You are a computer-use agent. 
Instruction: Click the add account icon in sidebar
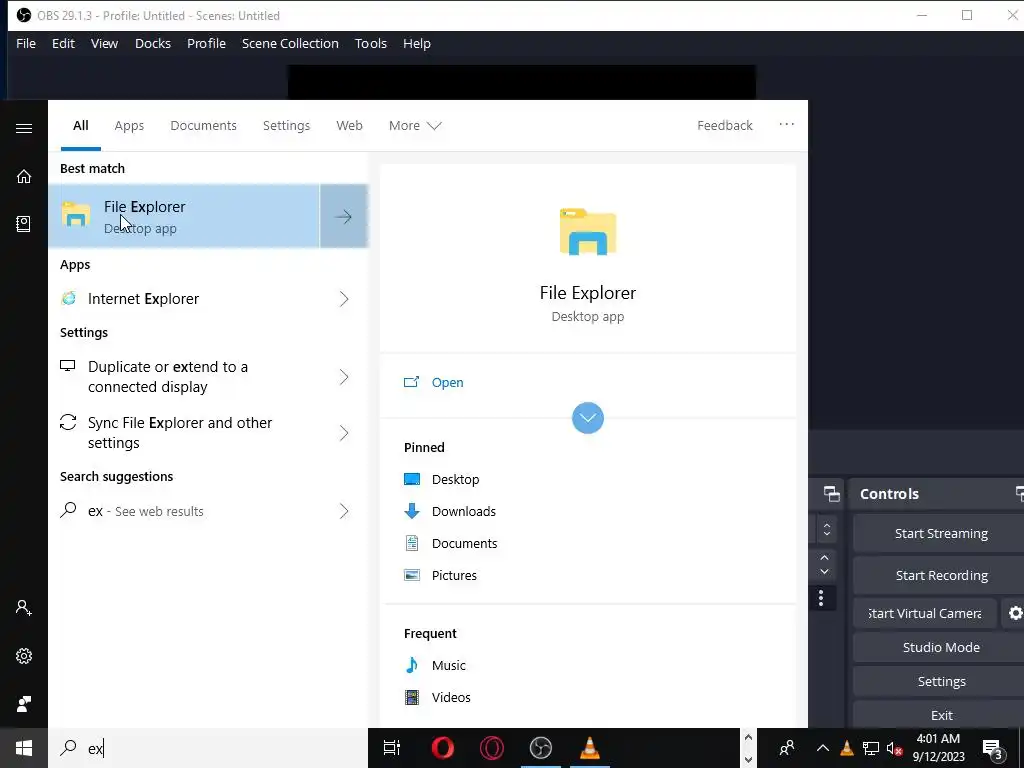24,608
